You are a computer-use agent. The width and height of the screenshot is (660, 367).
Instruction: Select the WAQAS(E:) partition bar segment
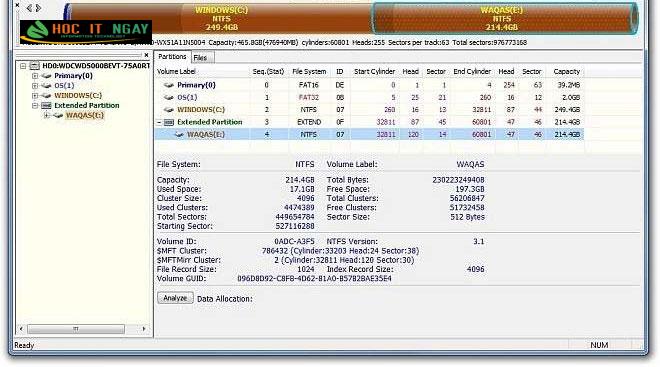coord(504,19)
